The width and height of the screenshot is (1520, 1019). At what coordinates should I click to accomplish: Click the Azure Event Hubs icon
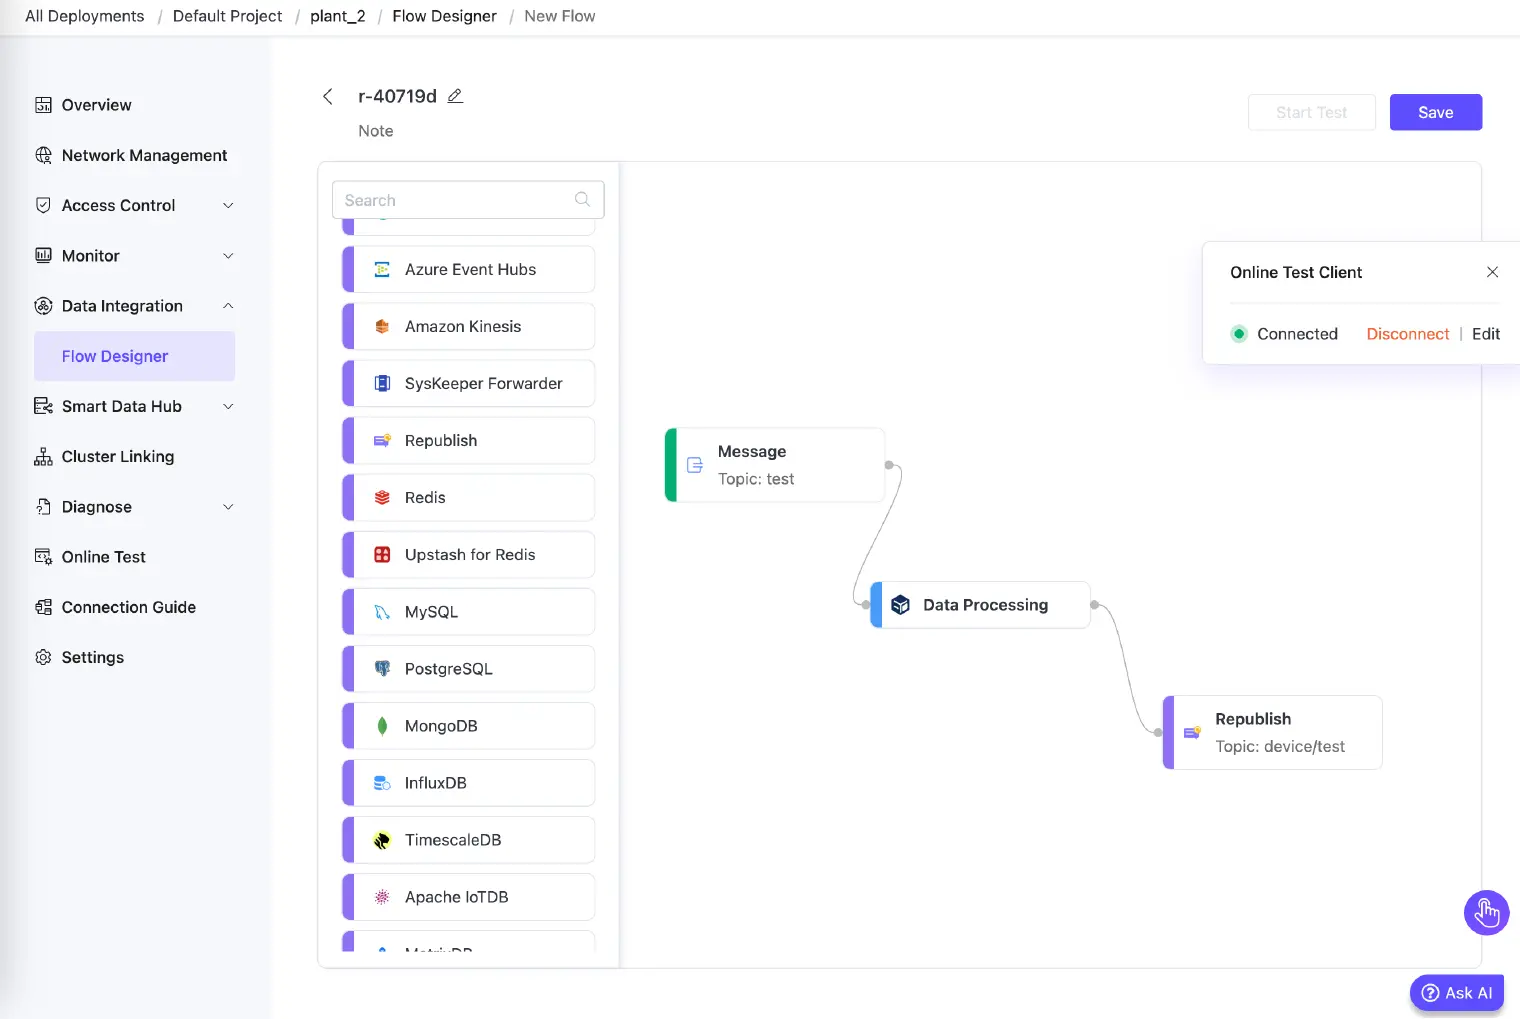[382, 269]
